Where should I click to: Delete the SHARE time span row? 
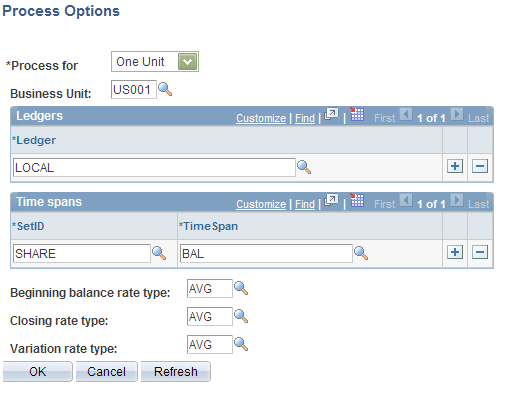(480, 252)
